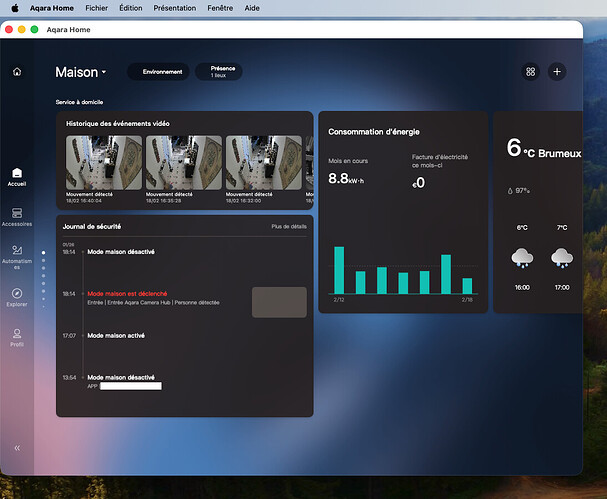The image size is (607, 499).
Task: Click the plus button to add
Action: coord(557,72)
